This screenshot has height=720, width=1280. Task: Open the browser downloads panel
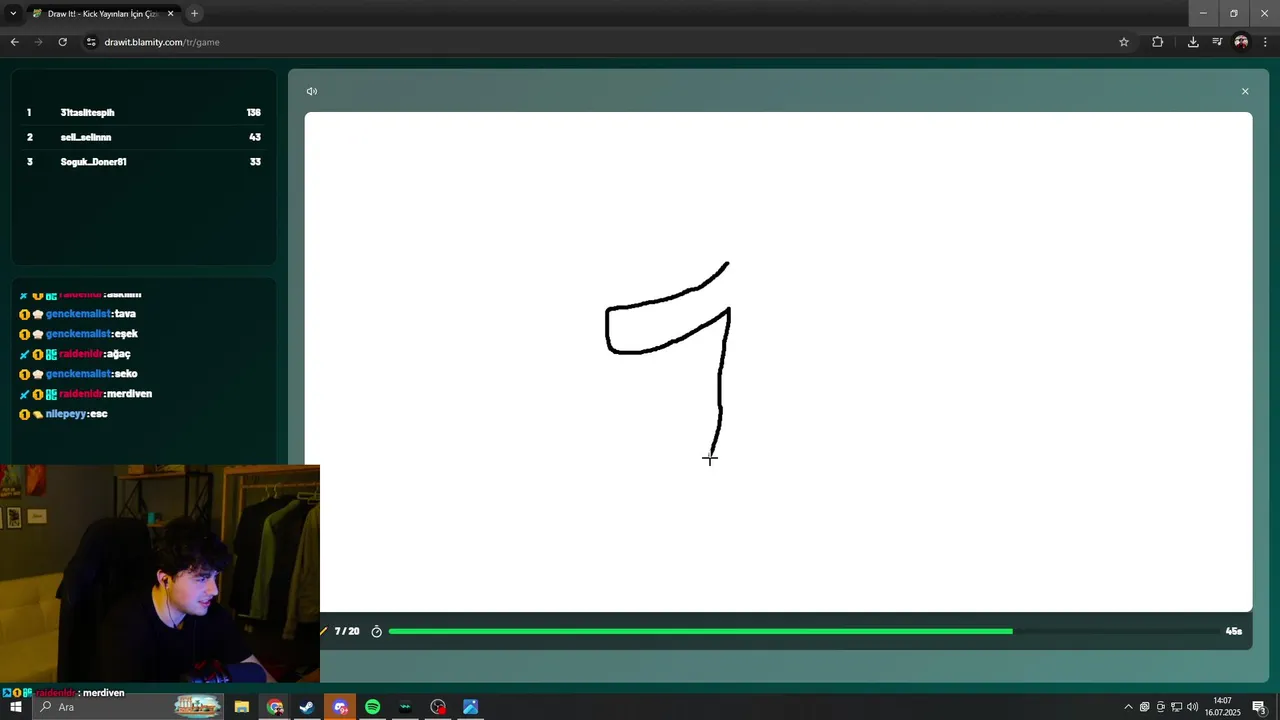[x=1193, y=42]
